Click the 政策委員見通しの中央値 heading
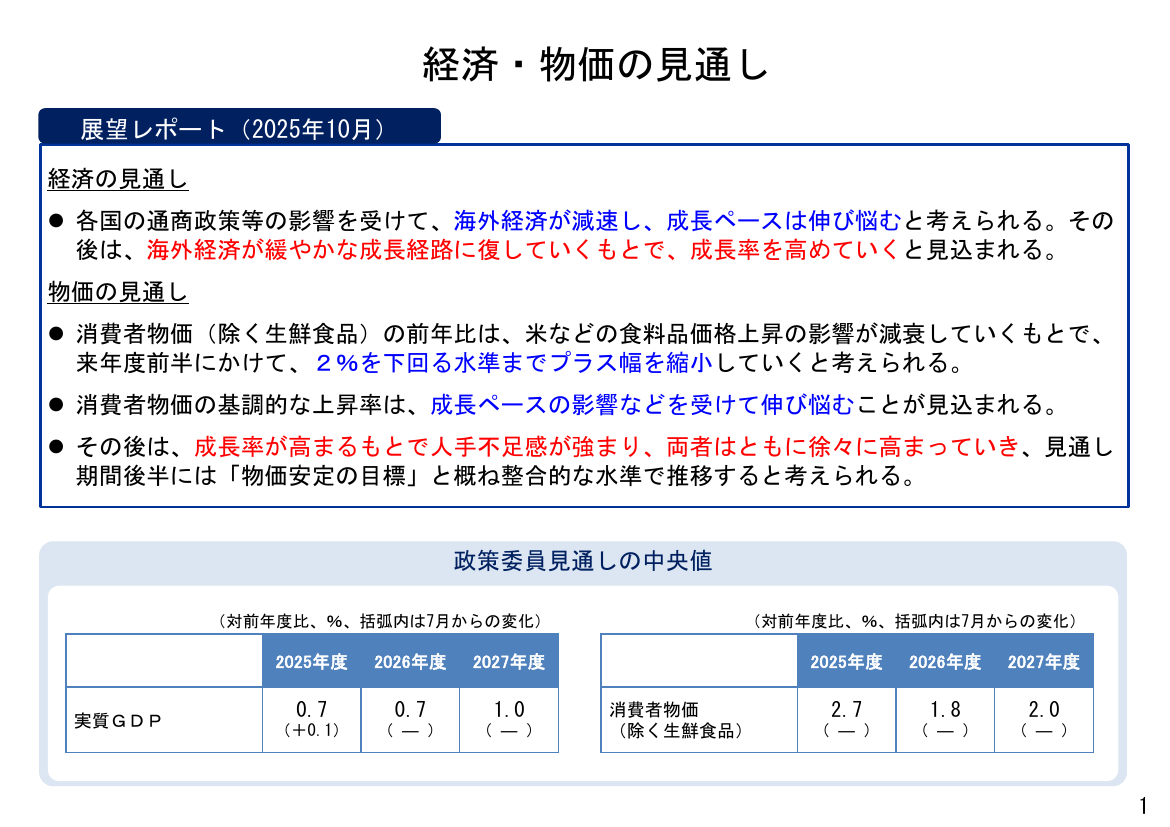Screen dimensions: 1170x827 583,561
